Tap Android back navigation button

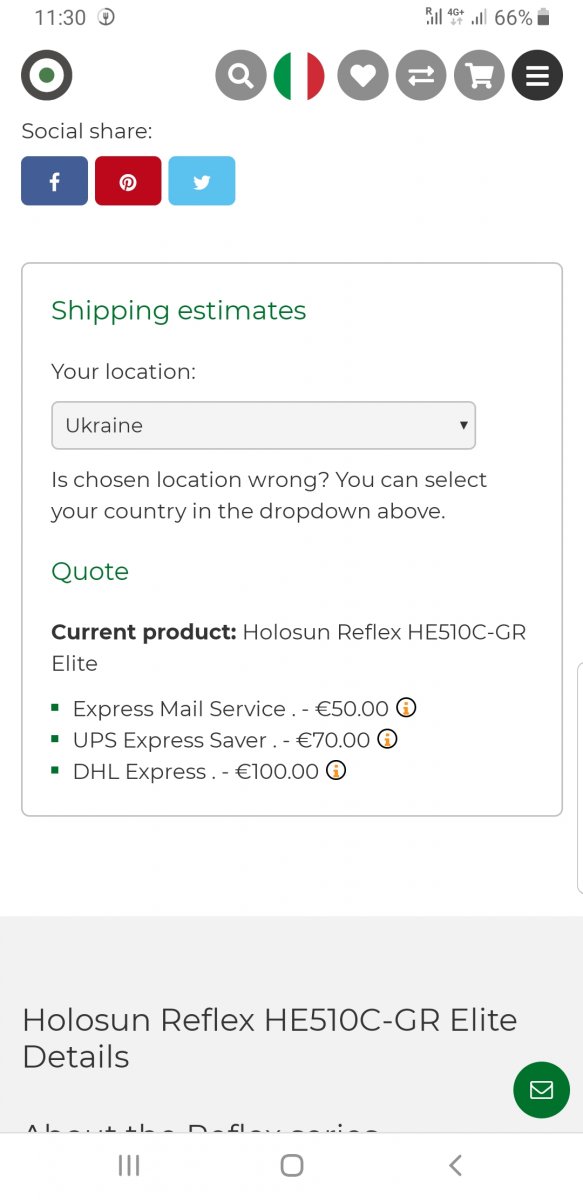(x=455, y=1165)
